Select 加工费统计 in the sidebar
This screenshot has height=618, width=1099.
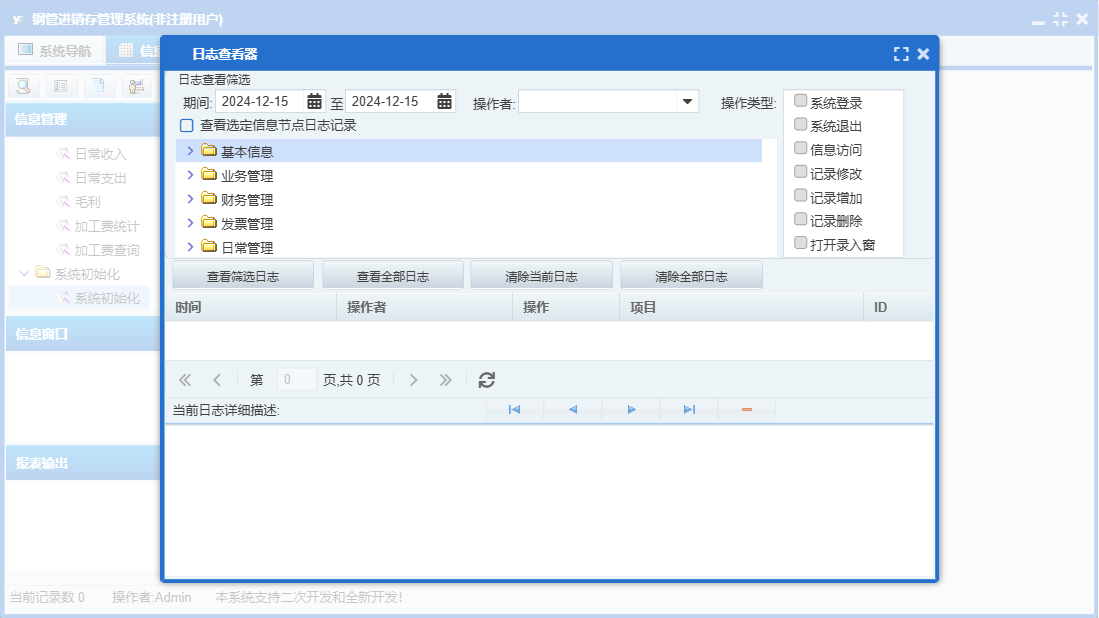107,226
